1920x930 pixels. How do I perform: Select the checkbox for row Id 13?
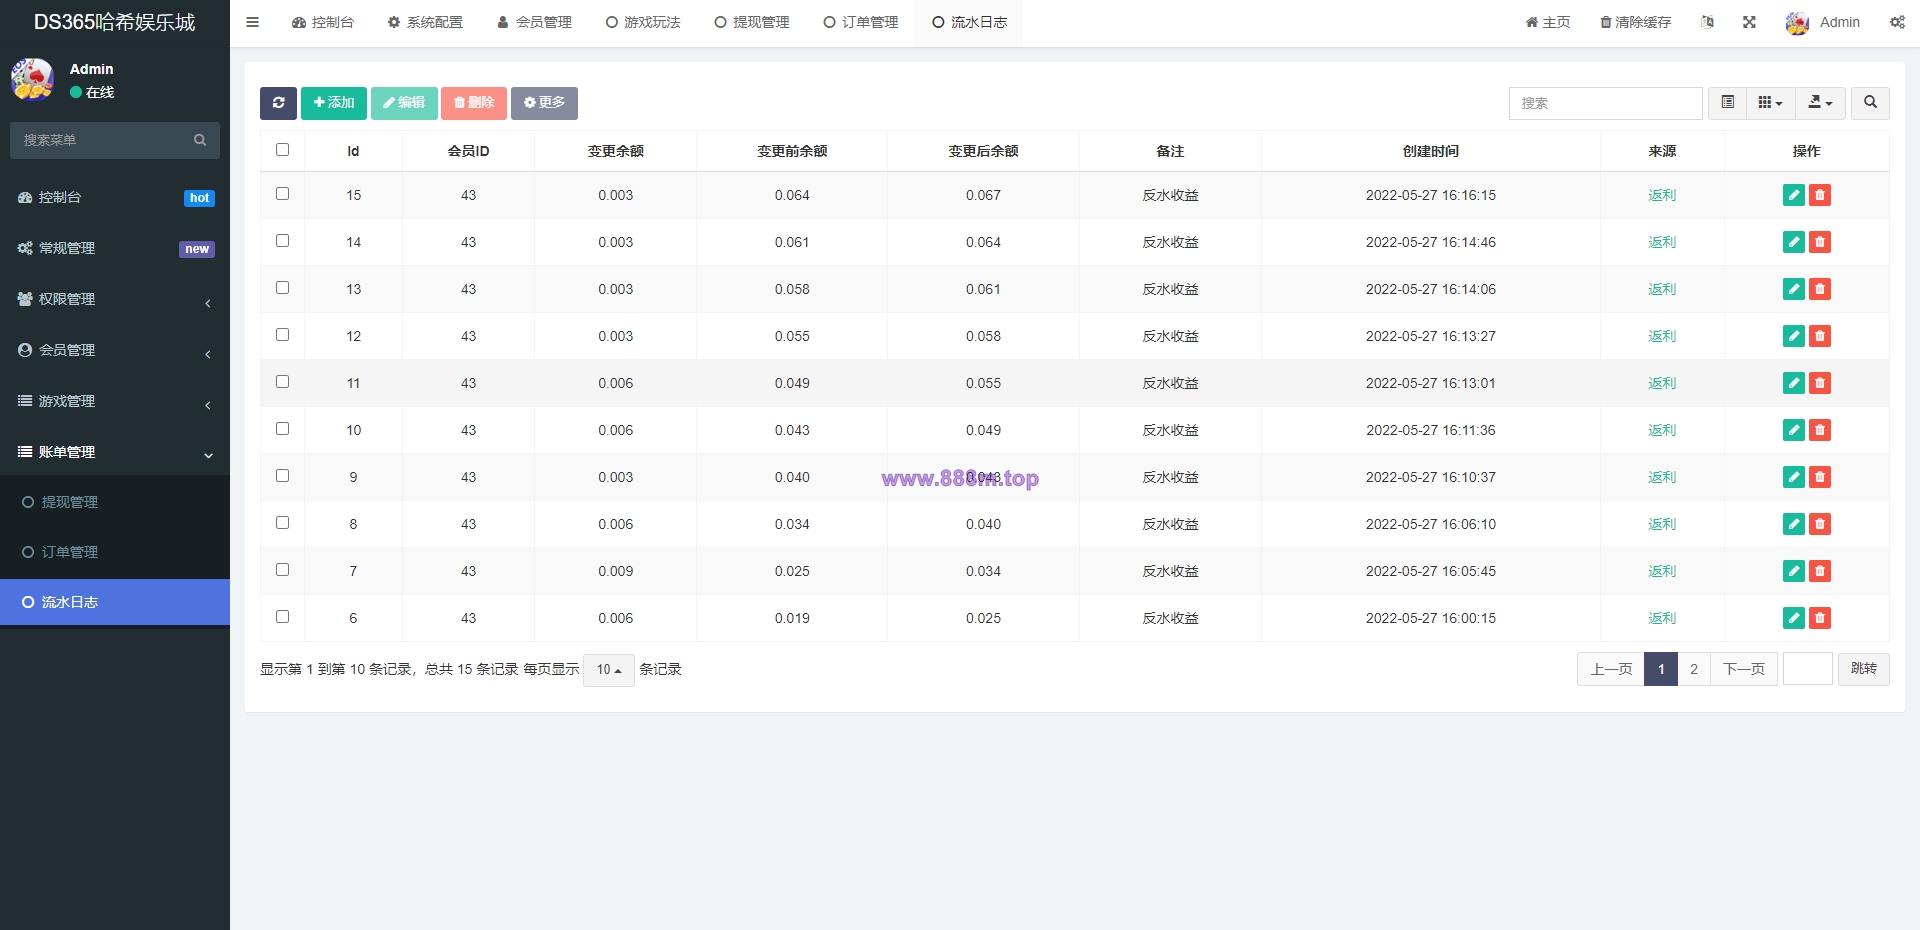point(282,288)
